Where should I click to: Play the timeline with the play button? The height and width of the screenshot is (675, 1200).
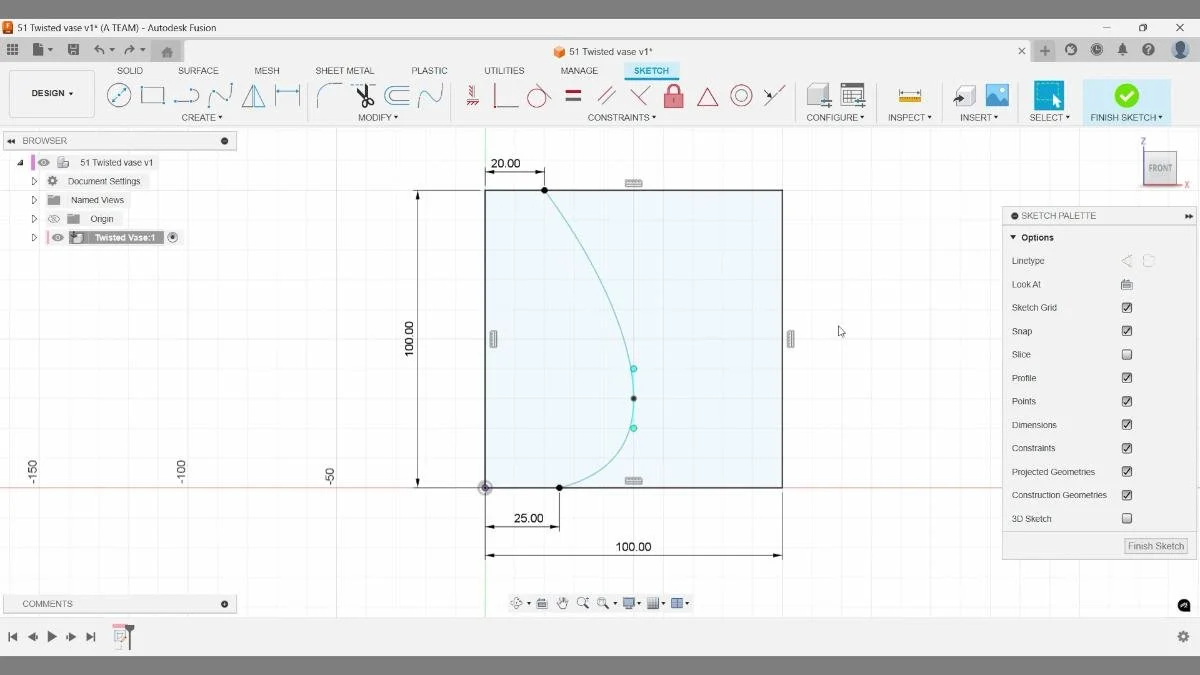(x=52, y=637)
